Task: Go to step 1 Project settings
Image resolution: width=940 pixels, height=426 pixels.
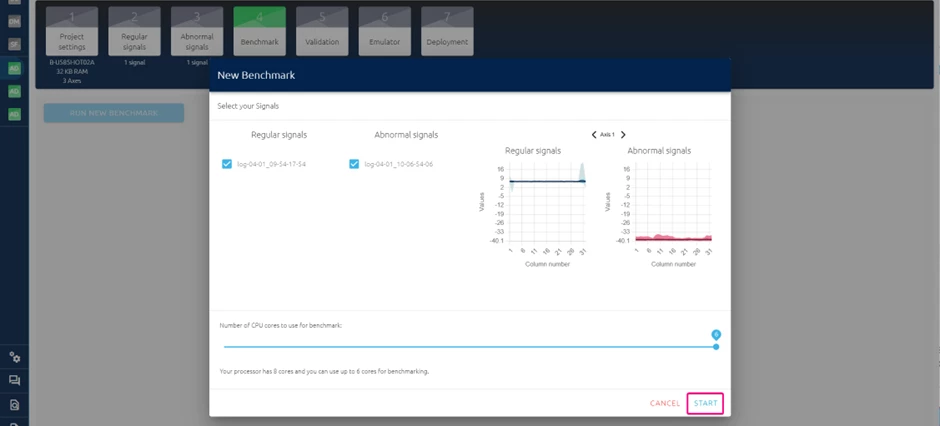Action: tap(72, 31)
